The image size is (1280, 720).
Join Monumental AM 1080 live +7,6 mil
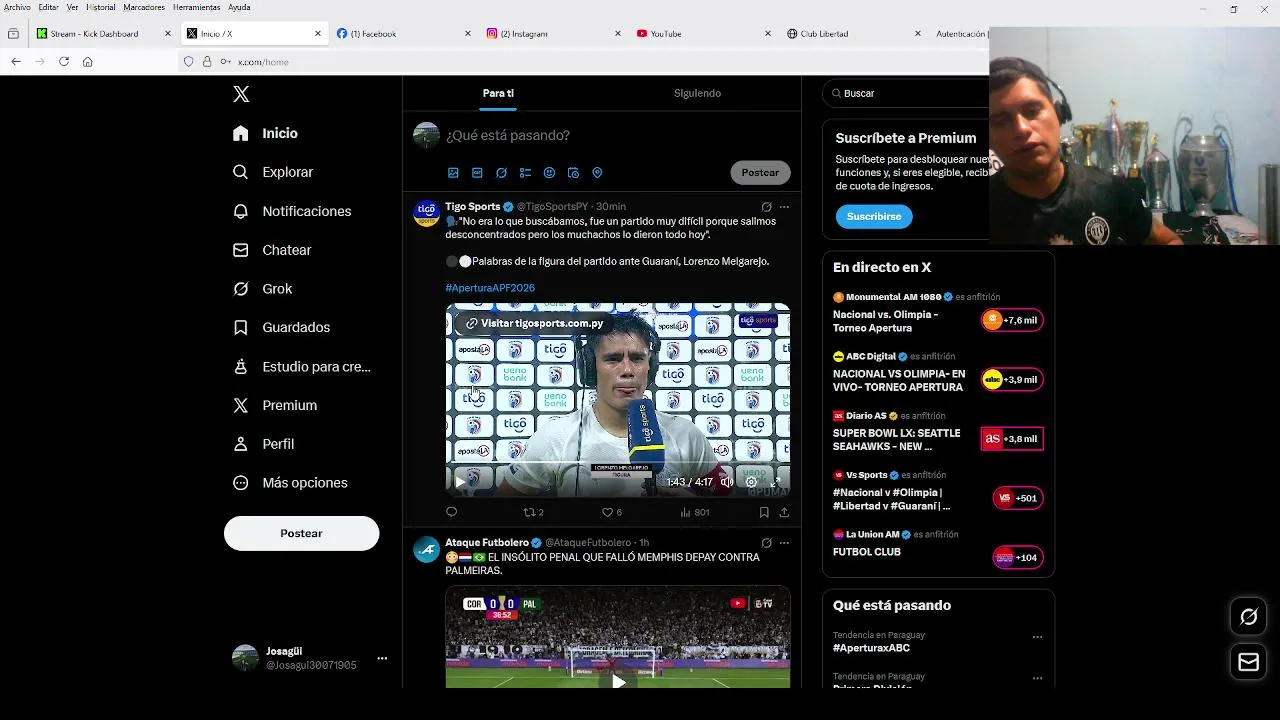tap(1012, 320)
